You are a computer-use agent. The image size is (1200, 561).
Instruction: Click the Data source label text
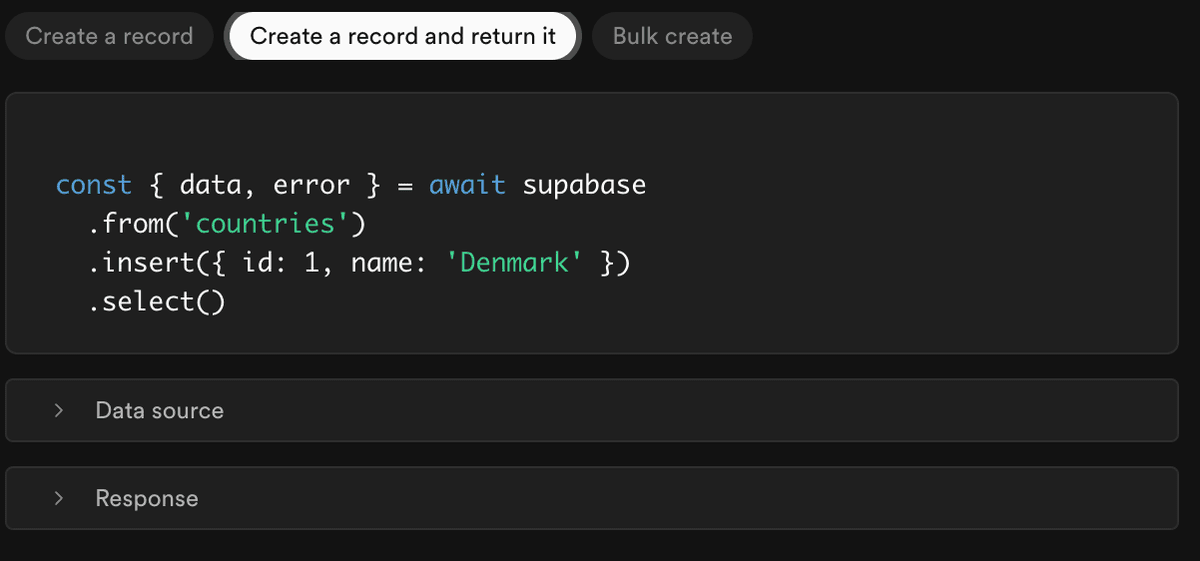coord(159,410)
